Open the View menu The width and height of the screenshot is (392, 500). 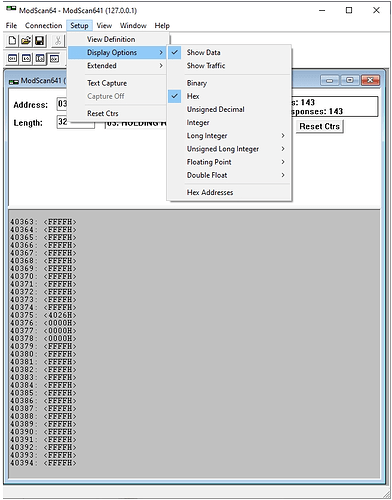pyautogui.click(x=104, y=26)
